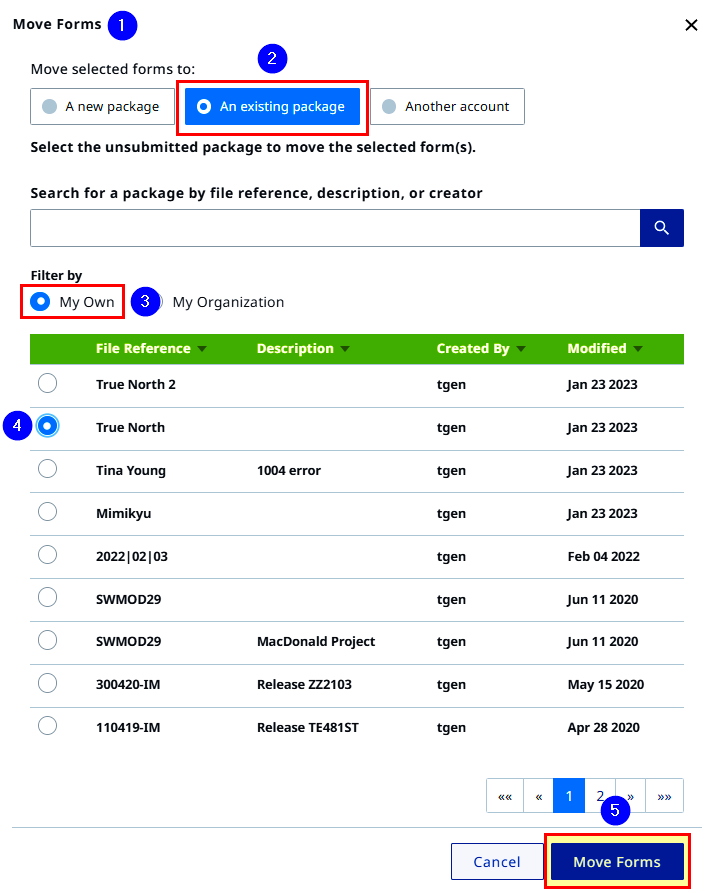The image size is (713, 893).
Task: Go to previous page of results
Action: tap(539, 796)
